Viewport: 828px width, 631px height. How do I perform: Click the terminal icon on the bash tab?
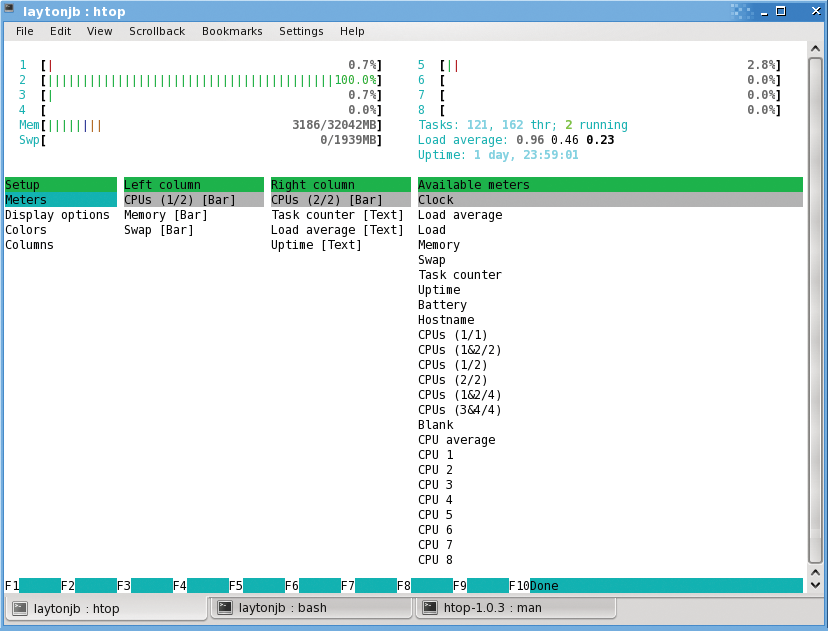click(224, 608)
